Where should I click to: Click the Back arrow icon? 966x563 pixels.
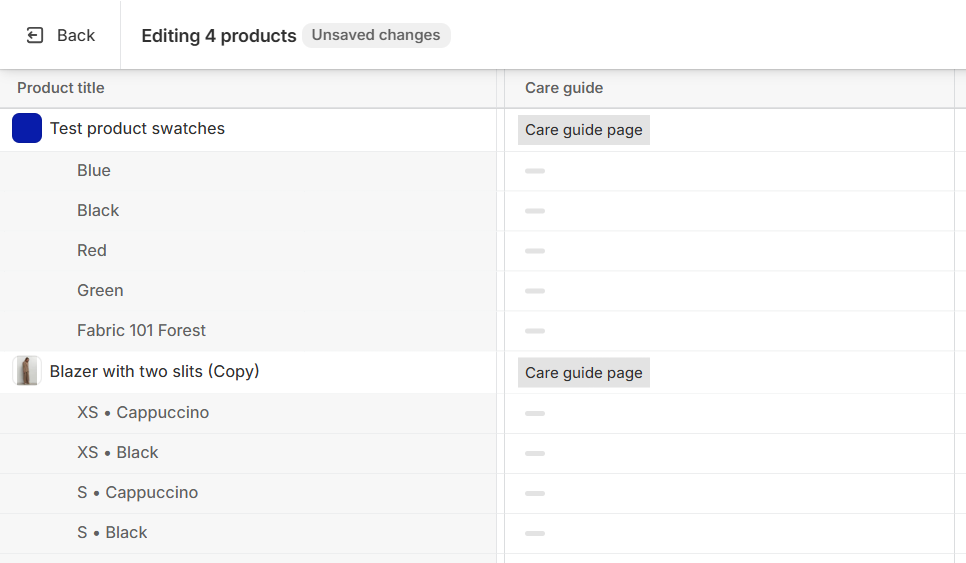[35, 35]
